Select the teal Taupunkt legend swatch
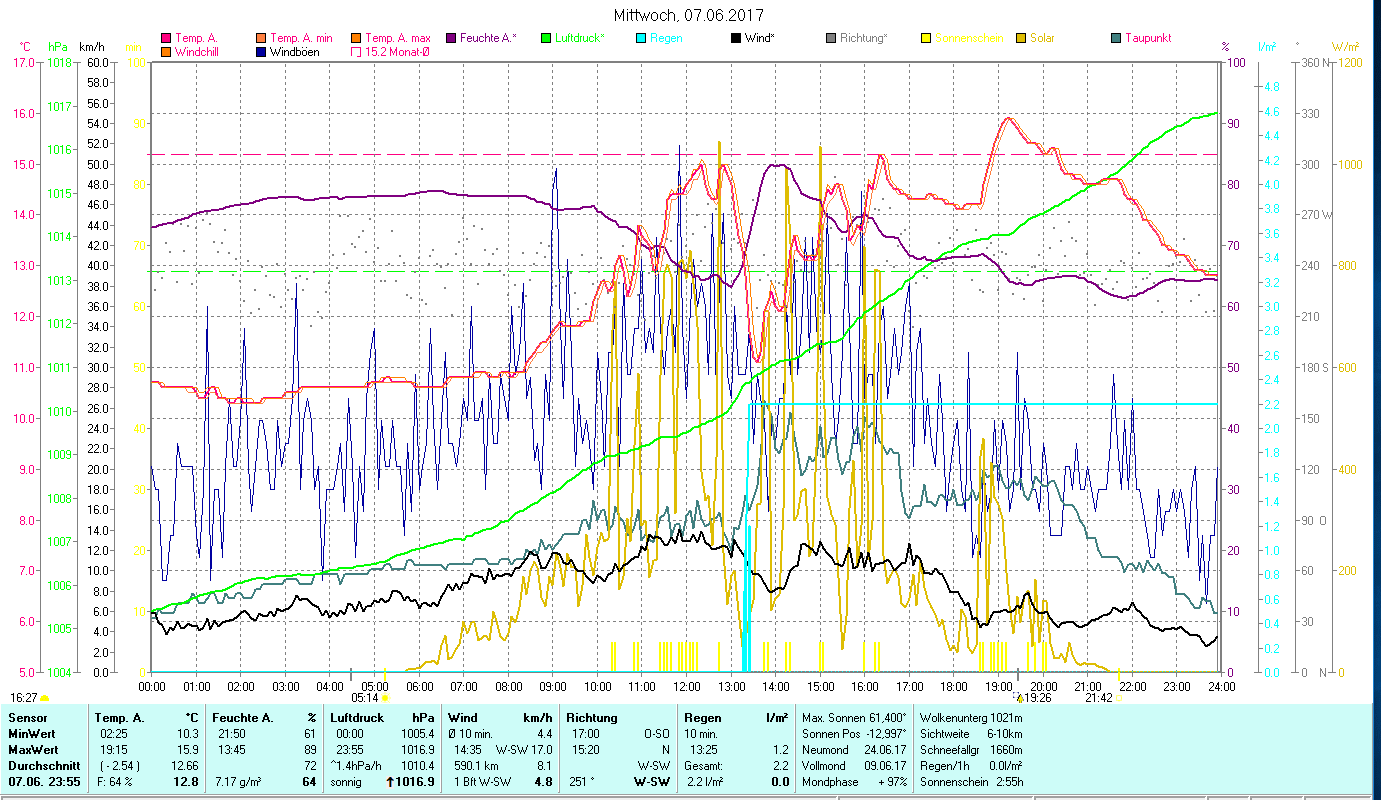The height and width of the screenshot is (800, 1381). (x=1115, y=38)
